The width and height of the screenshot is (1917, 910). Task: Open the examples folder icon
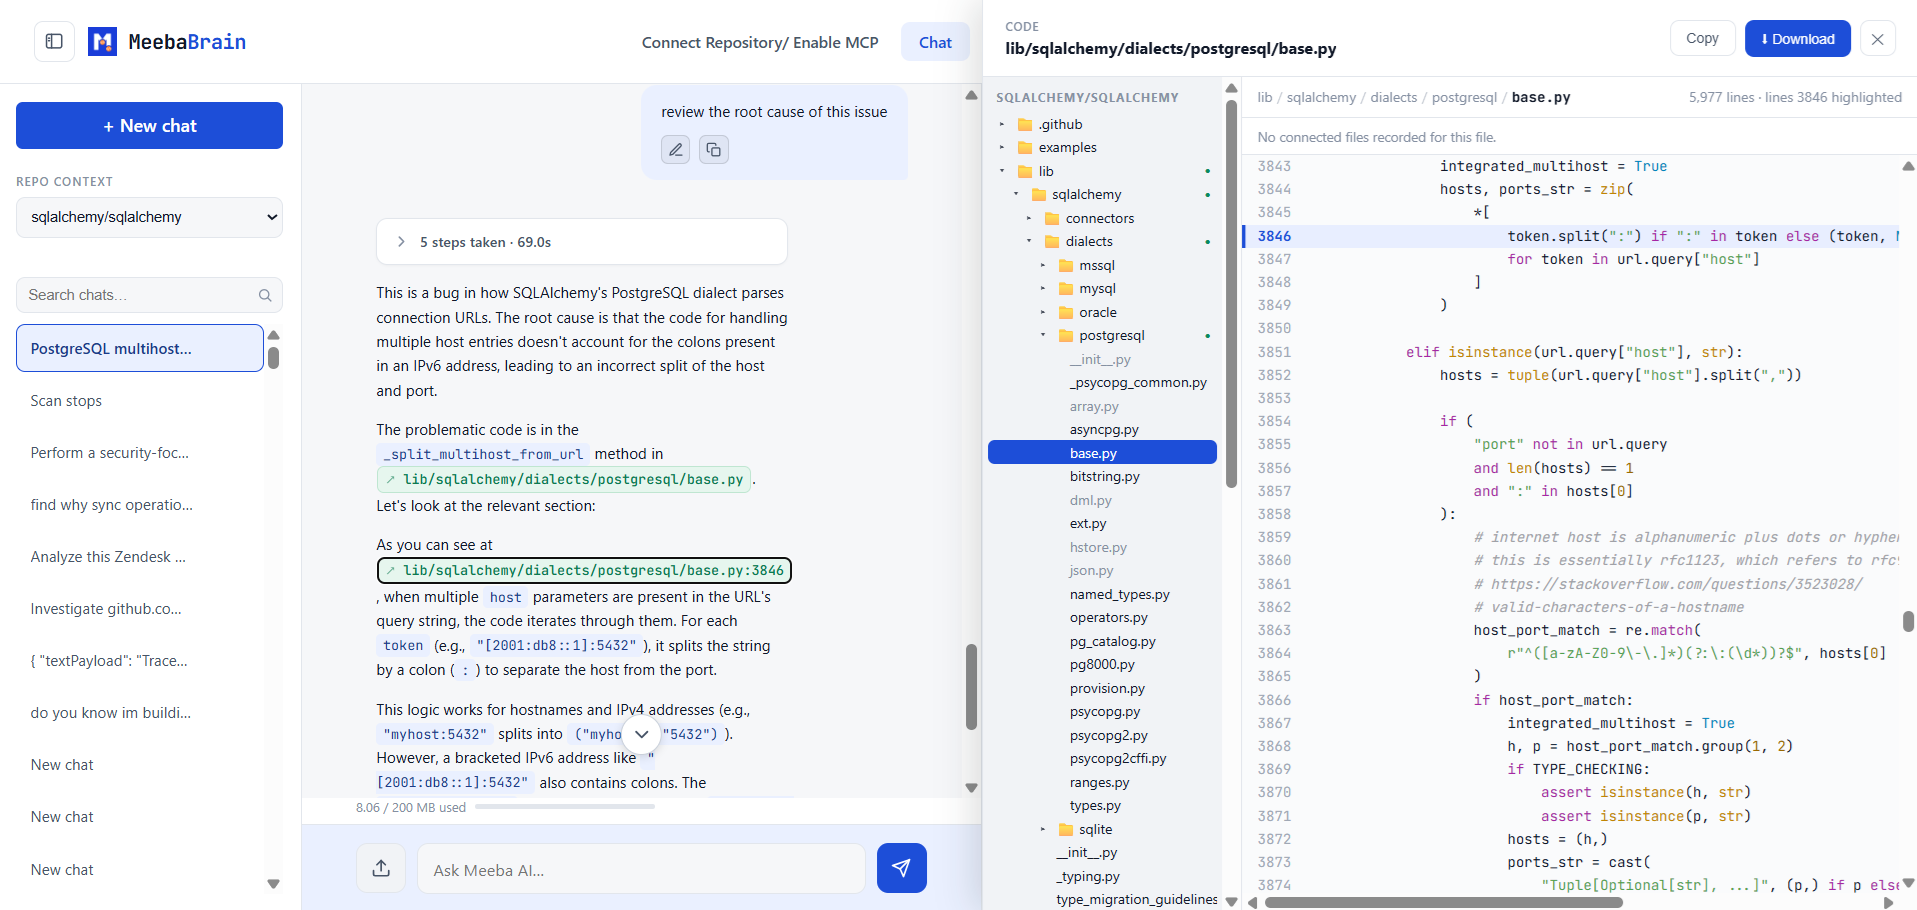[x=1025, y=148]
